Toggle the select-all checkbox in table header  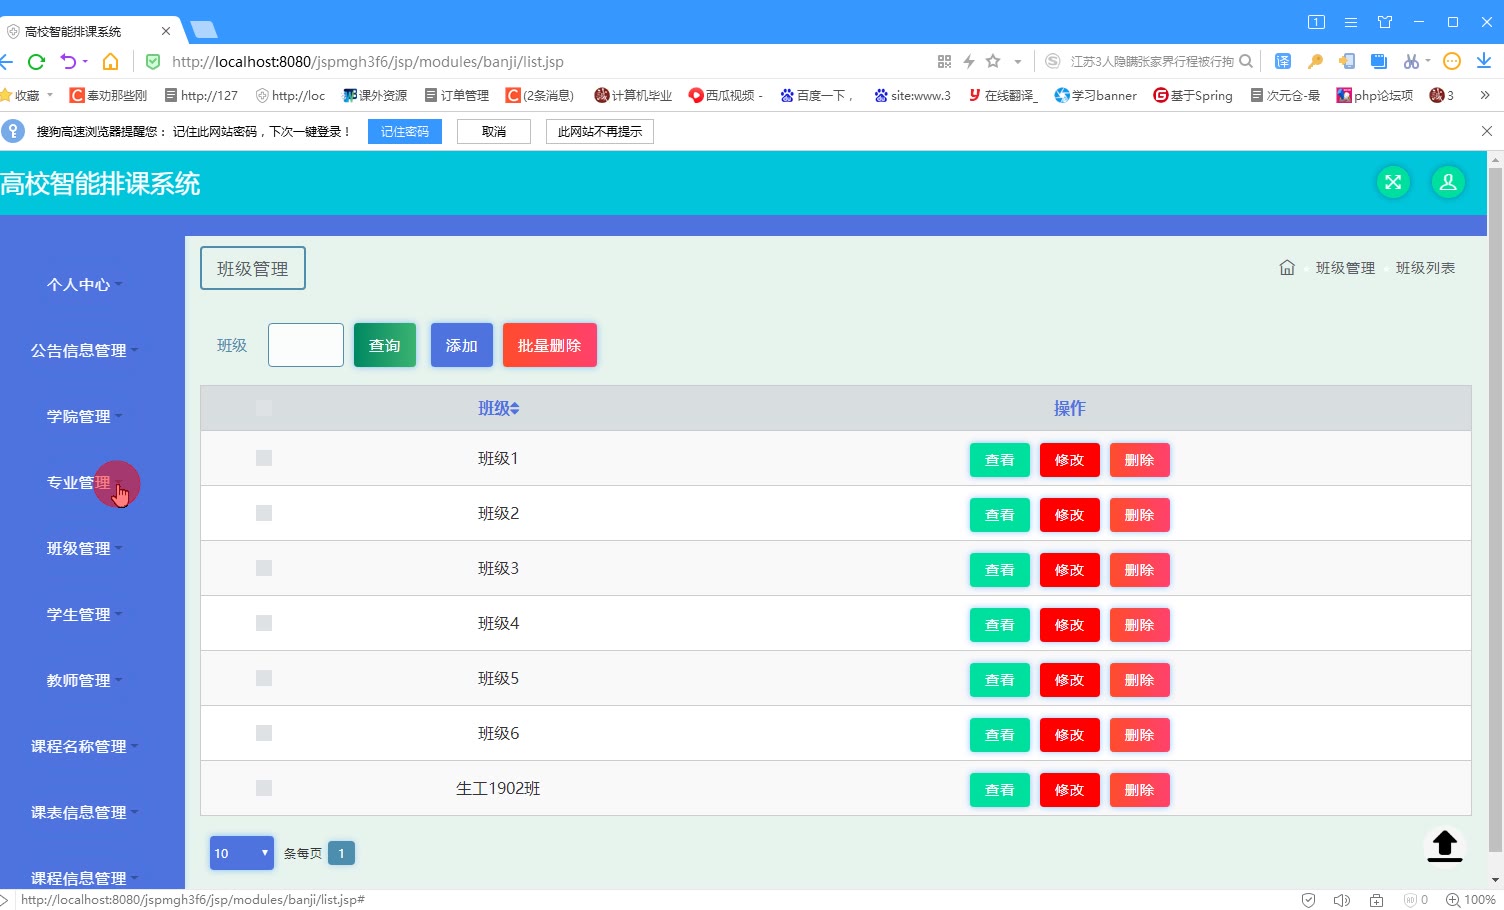264,408
